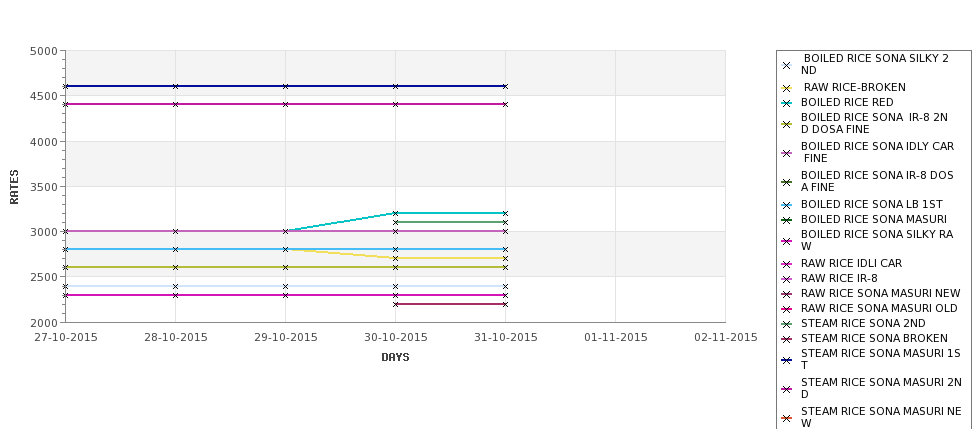Click the 28-10-2015 x-axis date label
The width and height of the screenshot is (975, 429).
[176, 338]
